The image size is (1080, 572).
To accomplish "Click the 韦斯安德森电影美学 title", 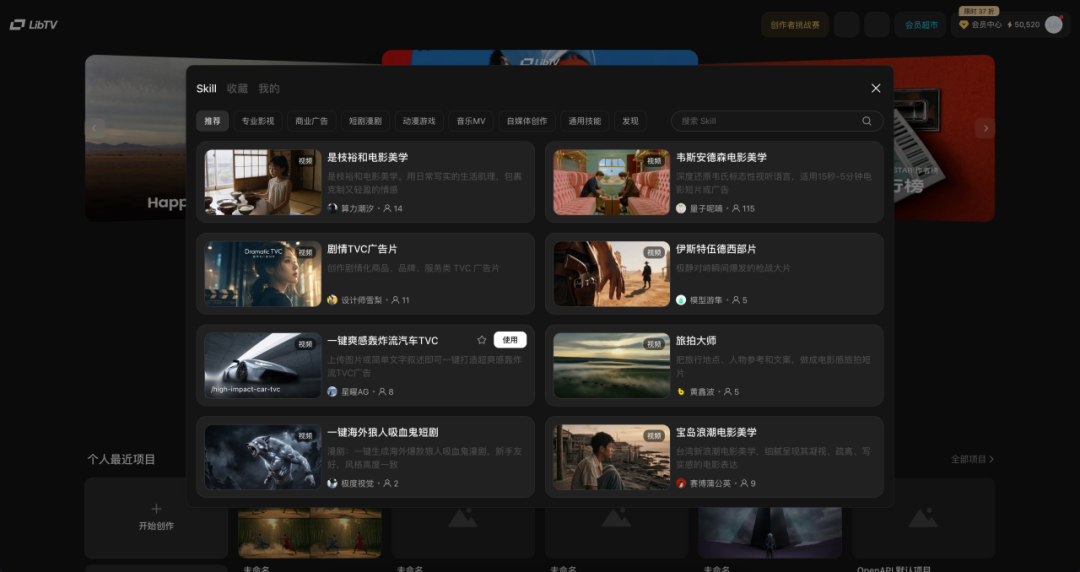I will (x=721, y=157).
